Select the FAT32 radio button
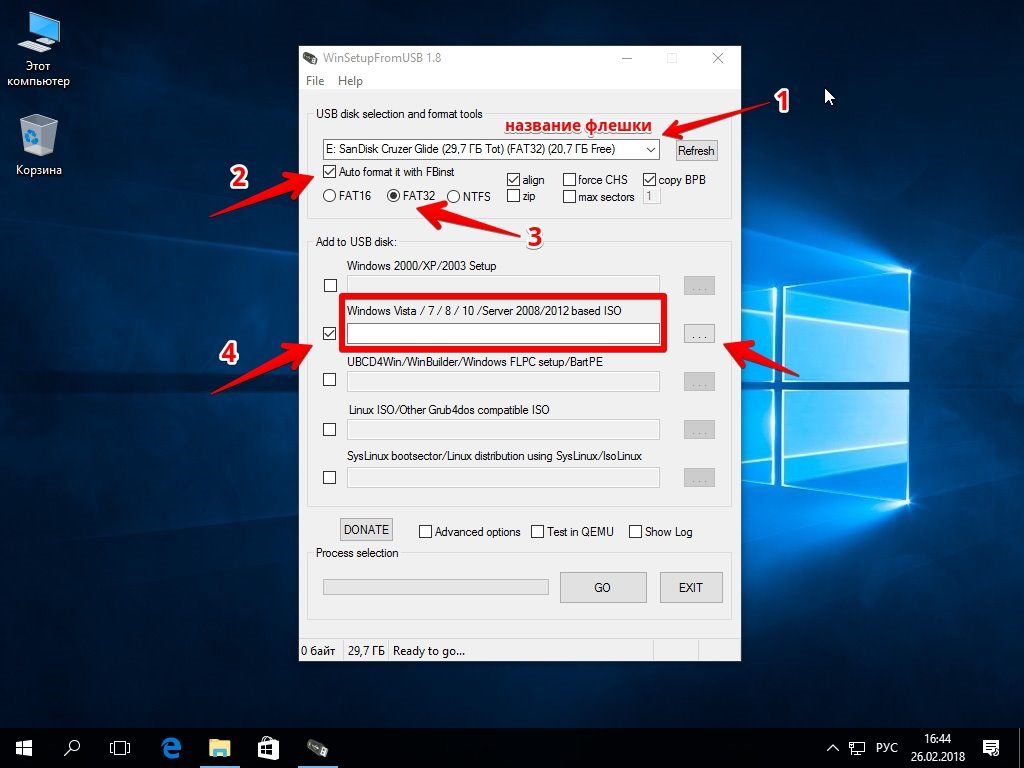The image size is (1024, 768). click(393, 195)
